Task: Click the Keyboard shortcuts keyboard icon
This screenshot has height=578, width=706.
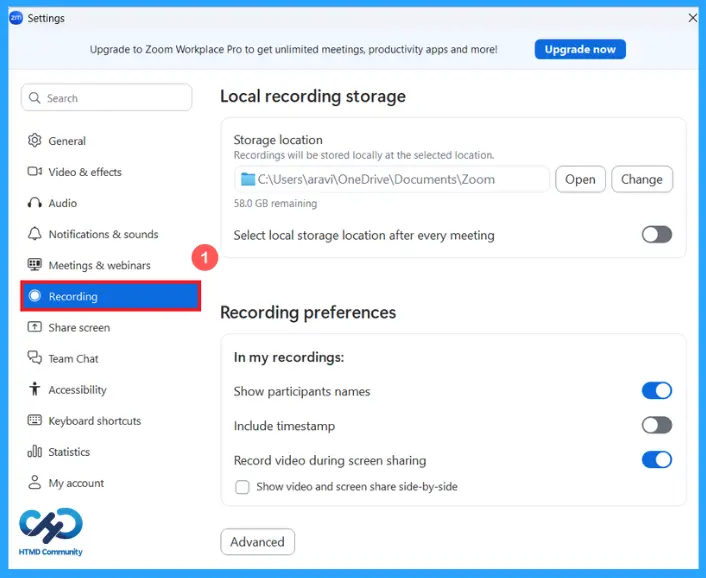Action: [x=35, y=420]
